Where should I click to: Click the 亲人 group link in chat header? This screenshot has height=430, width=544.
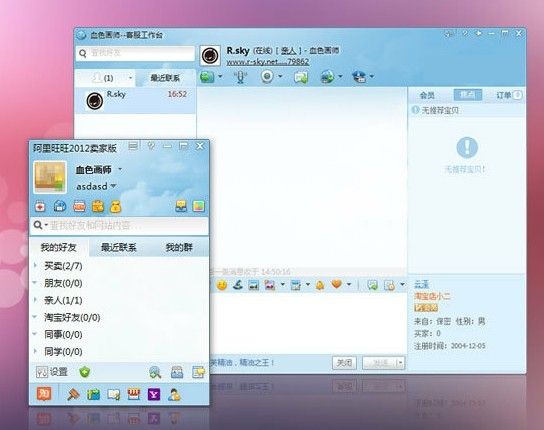288,51
